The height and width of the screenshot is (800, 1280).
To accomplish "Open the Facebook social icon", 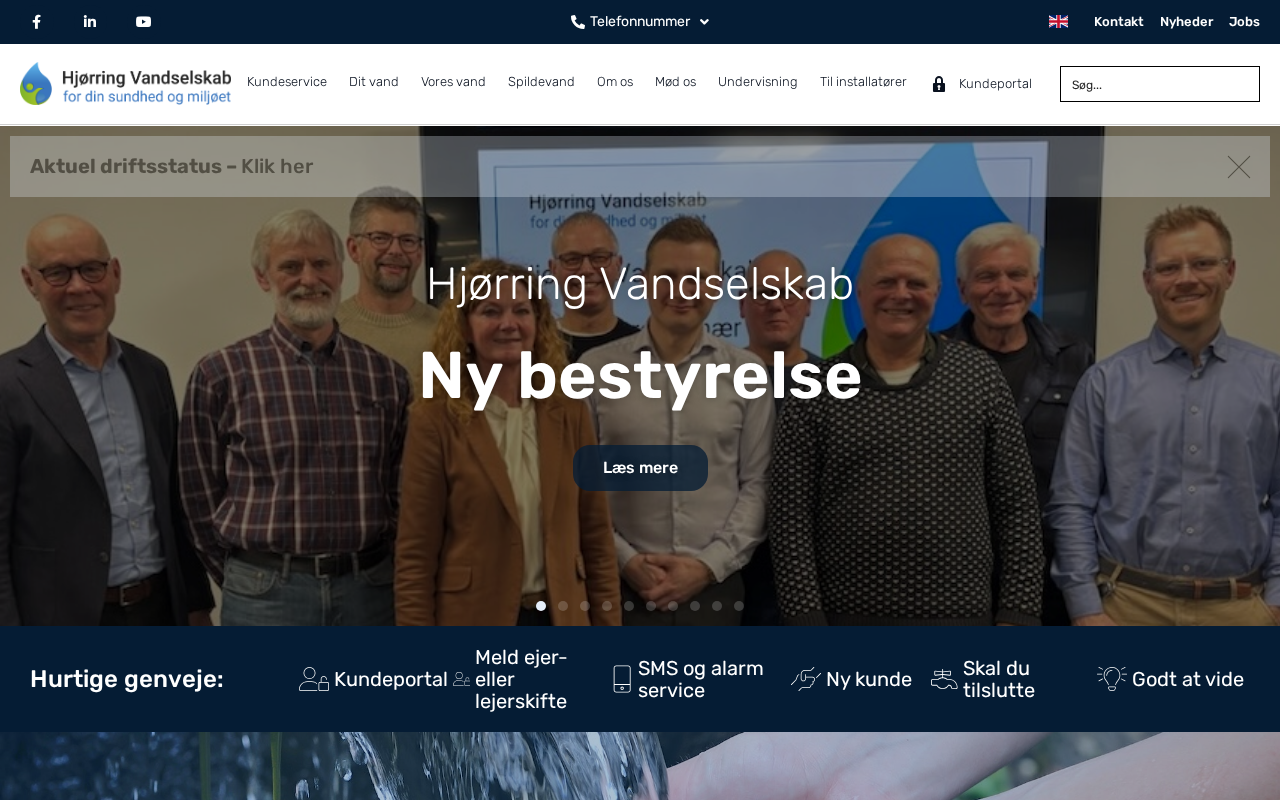I will [37, 22].
